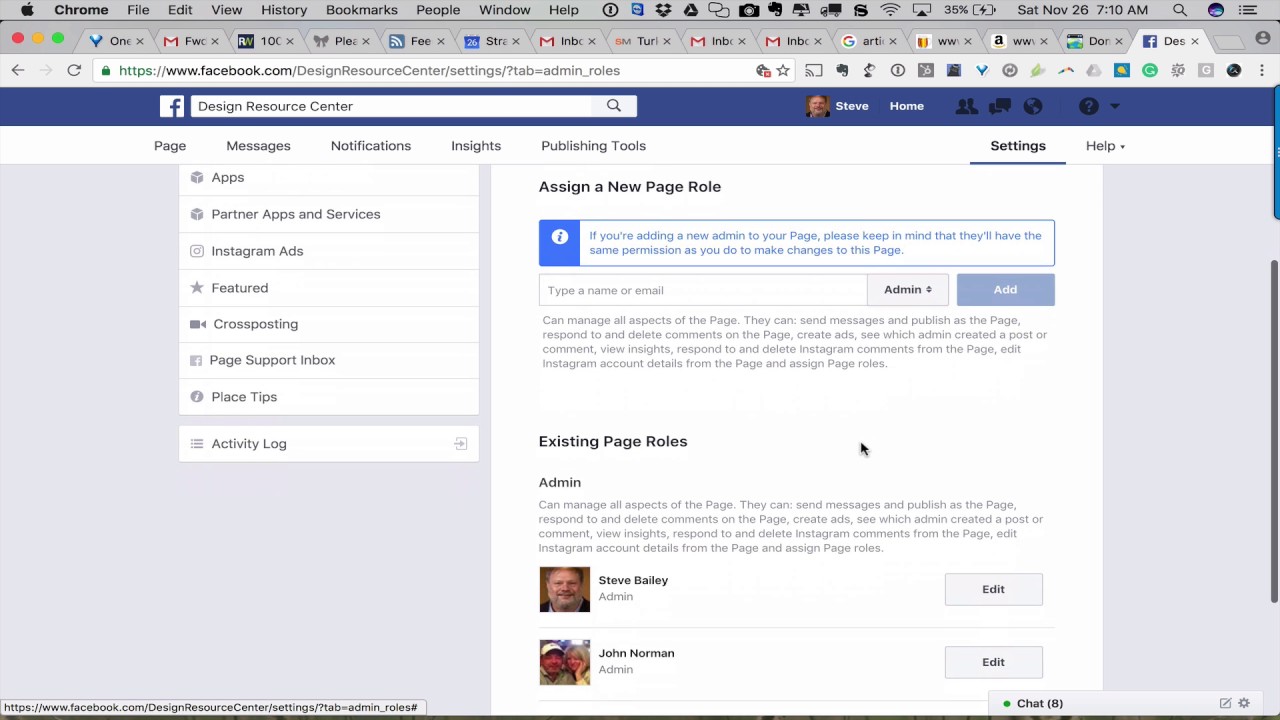Click John Norman's profile photo
Viewport: 1280px width, 720px height.
point(565,663)
